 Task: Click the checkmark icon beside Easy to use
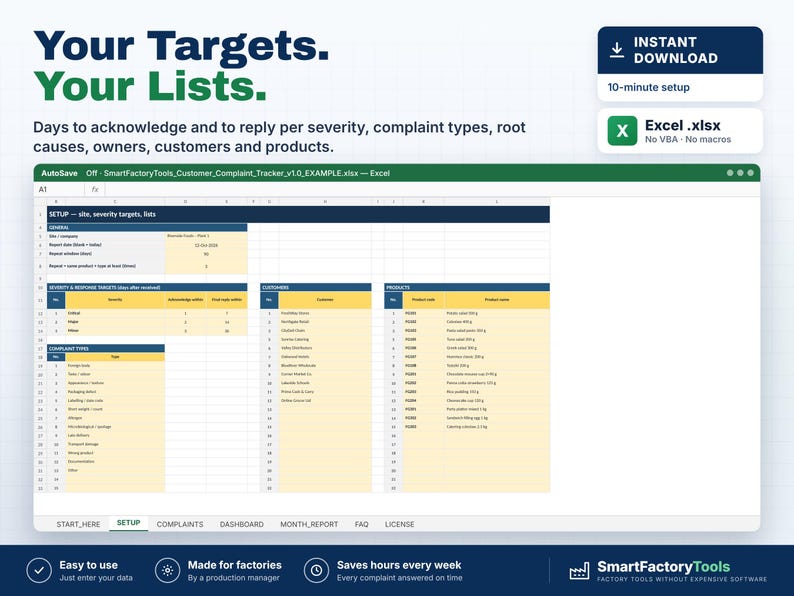click(39, 571)
